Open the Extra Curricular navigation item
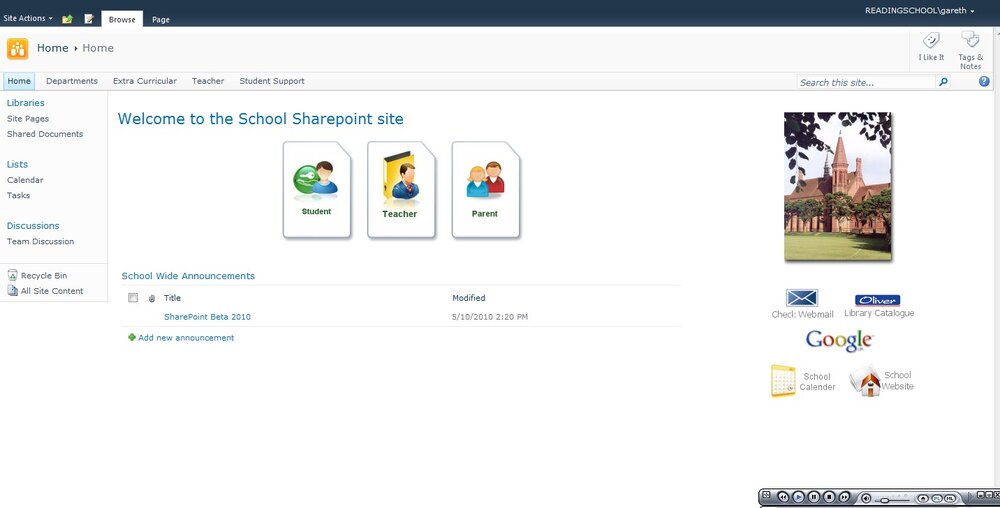 [x=145, y=81]
